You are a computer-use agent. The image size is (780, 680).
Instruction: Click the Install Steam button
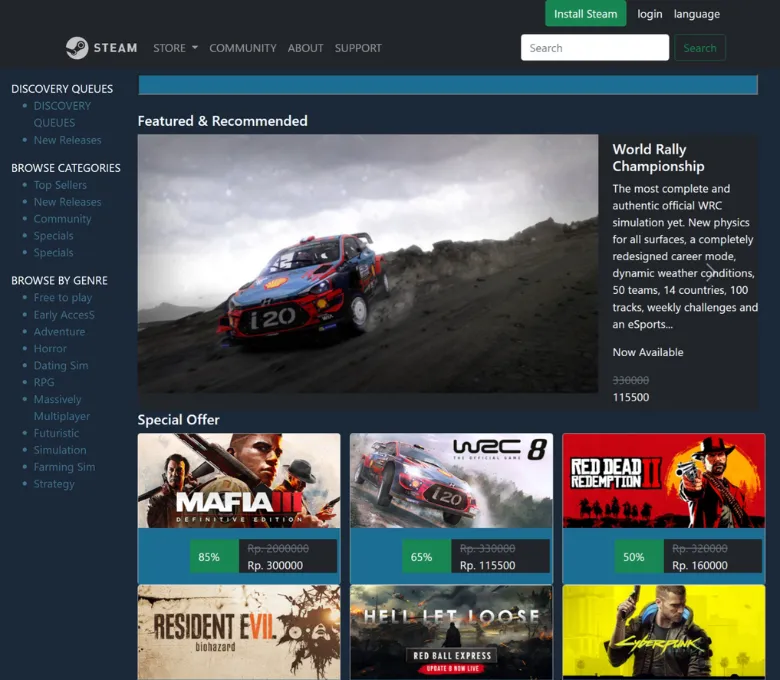(585, 13)
